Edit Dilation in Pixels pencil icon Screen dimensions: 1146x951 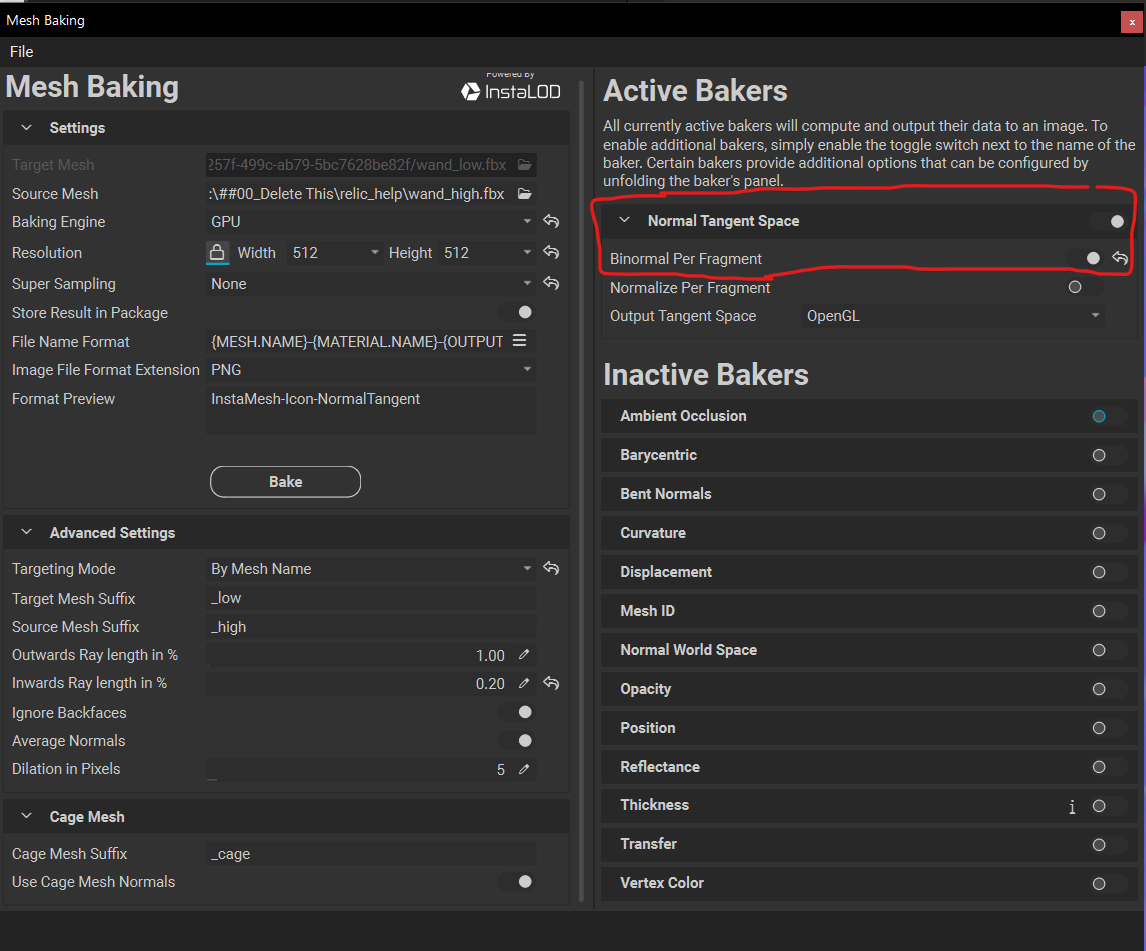click(524, 769)
